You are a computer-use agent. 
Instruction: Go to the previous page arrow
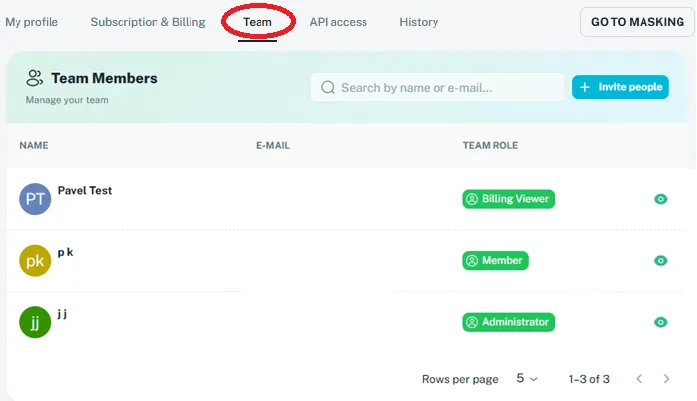(639, 379)
